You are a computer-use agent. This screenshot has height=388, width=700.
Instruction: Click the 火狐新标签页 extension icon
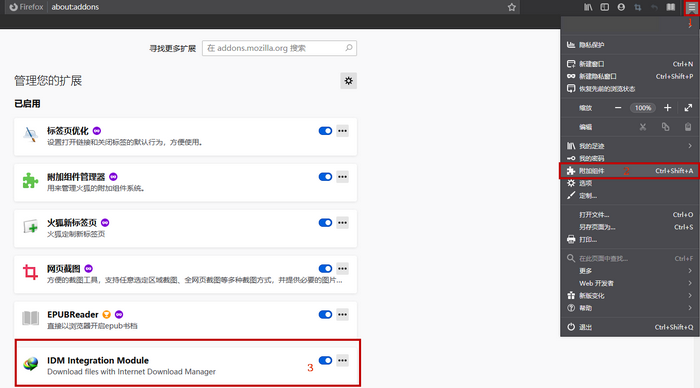(x=30, y=227)
